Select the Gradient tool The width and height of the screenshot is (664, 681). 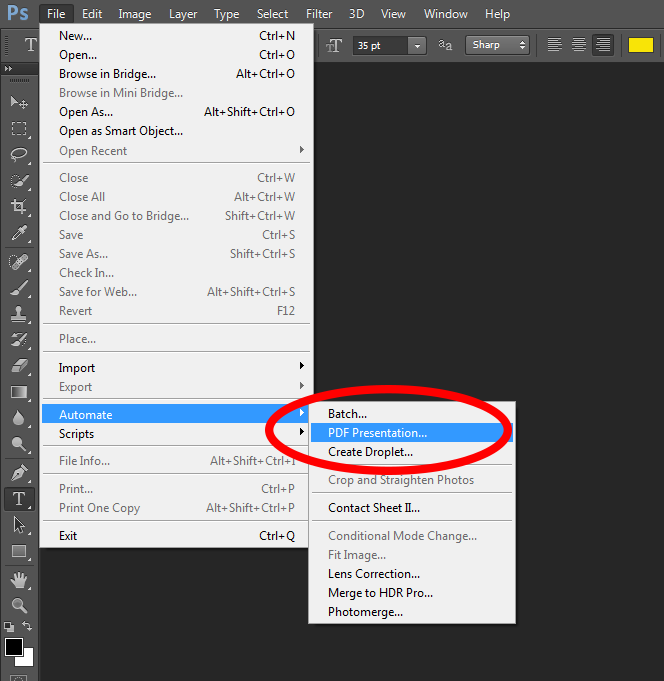(x=19, y=392)
